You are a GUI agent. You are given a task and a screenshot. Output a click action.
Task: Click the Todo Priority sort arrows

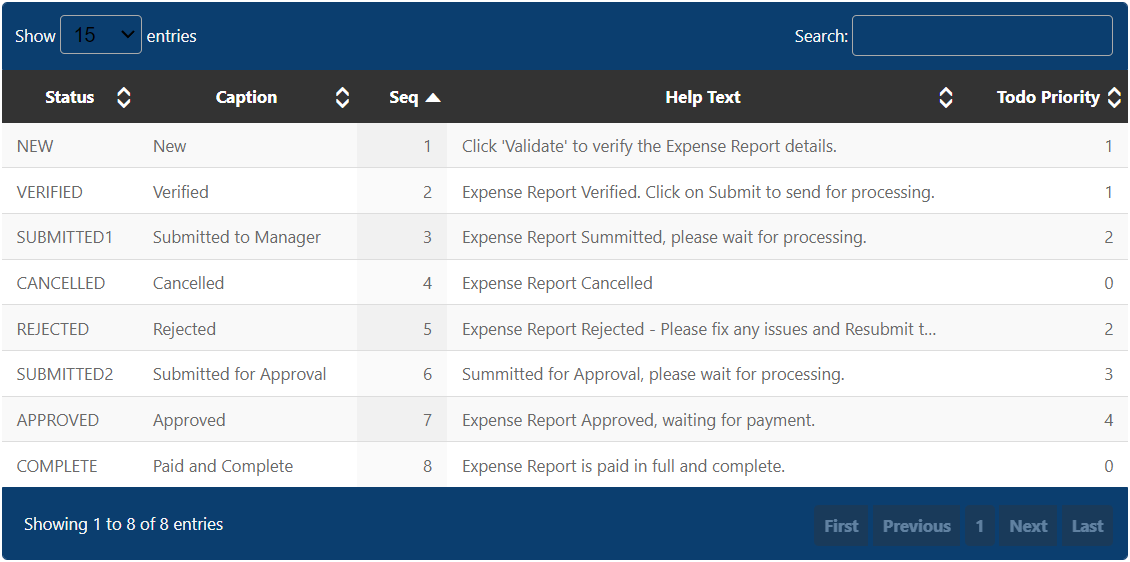point(1114,97)
